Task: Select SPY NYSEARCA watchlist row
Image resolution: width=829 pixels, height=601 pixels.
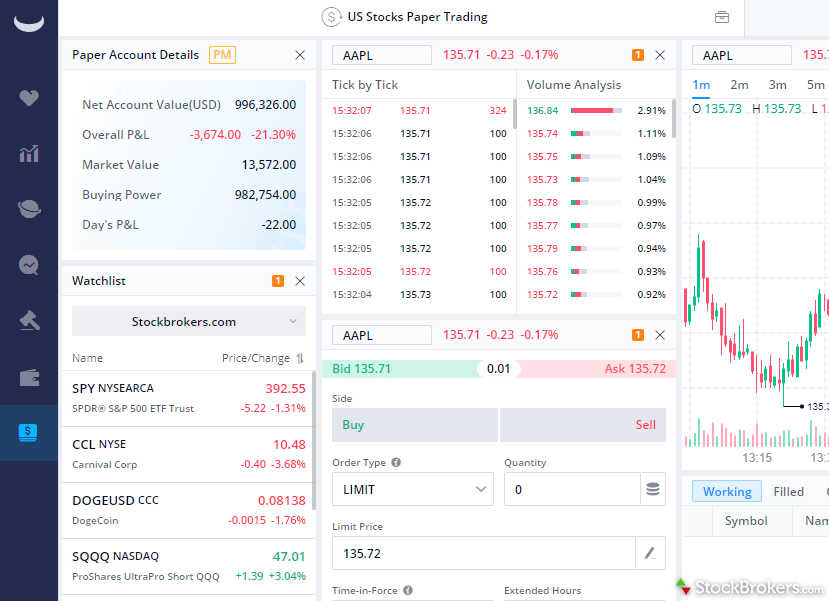Action: (188, 399)
